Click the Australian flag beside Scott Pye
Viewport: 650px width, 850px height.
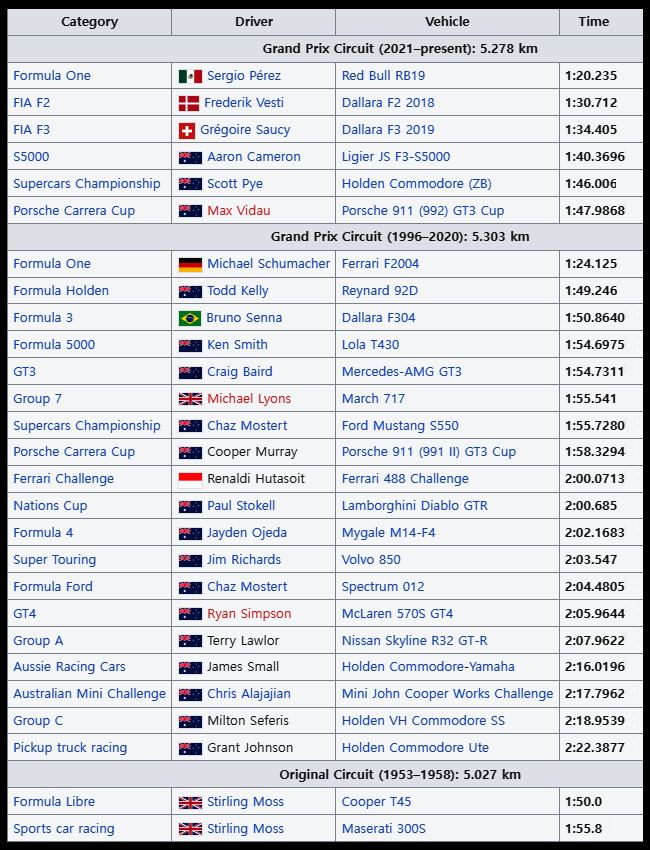tap(190, 184)
